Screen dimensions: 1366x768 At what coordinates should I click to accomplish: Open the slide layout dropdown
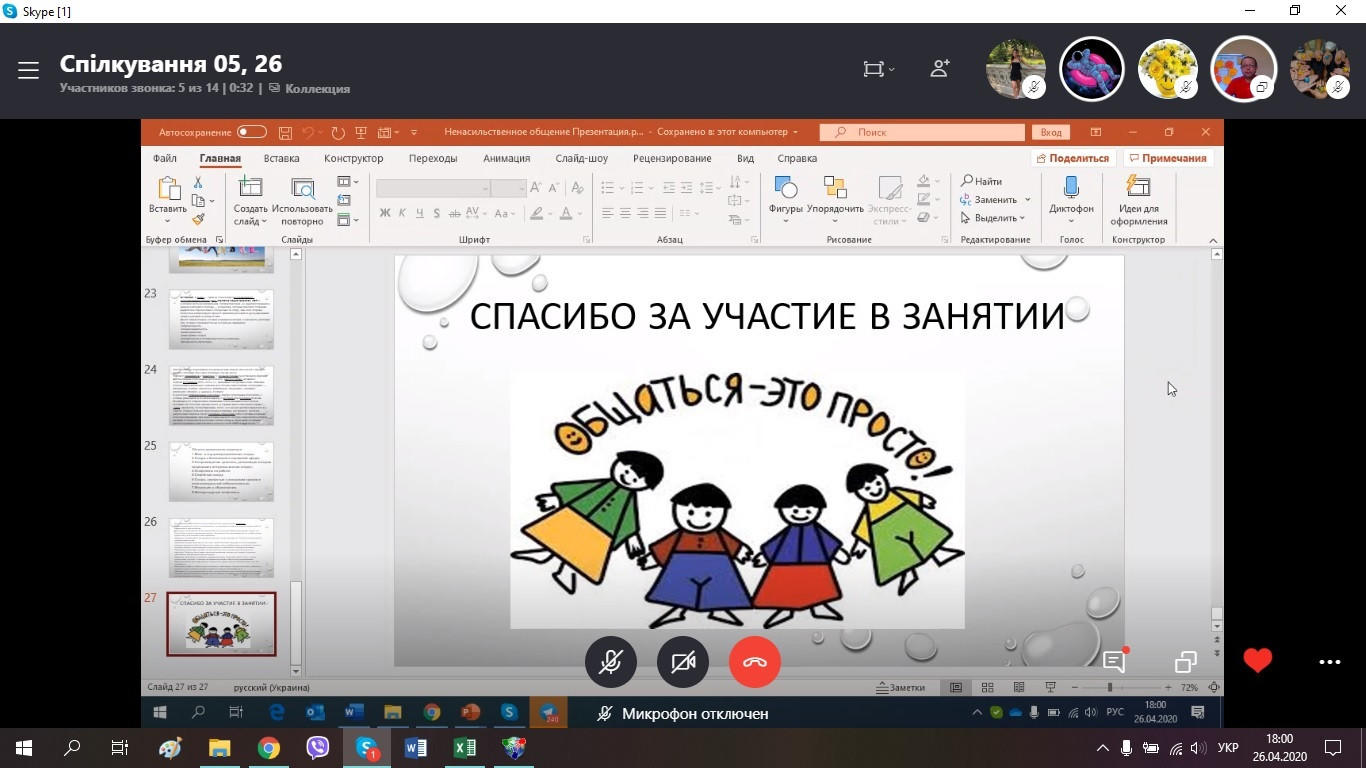tap(347, 182)
